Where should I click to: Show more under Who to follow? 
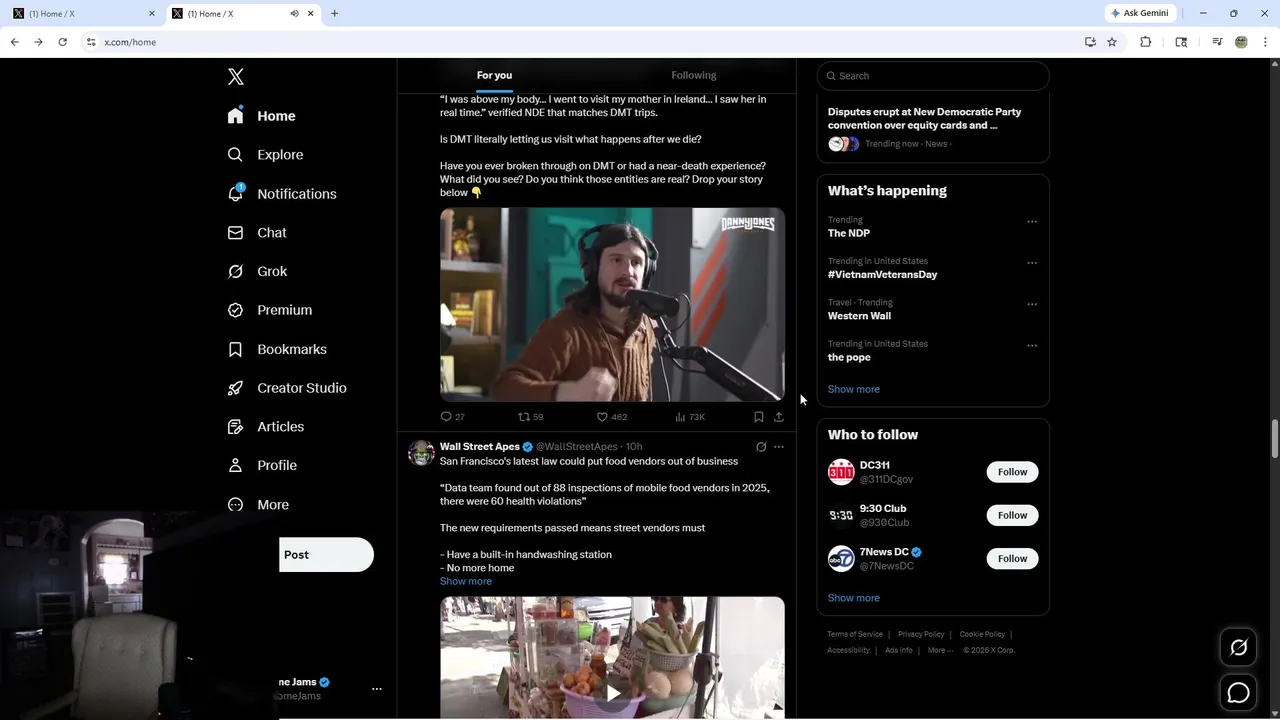[x=854, y=598]
